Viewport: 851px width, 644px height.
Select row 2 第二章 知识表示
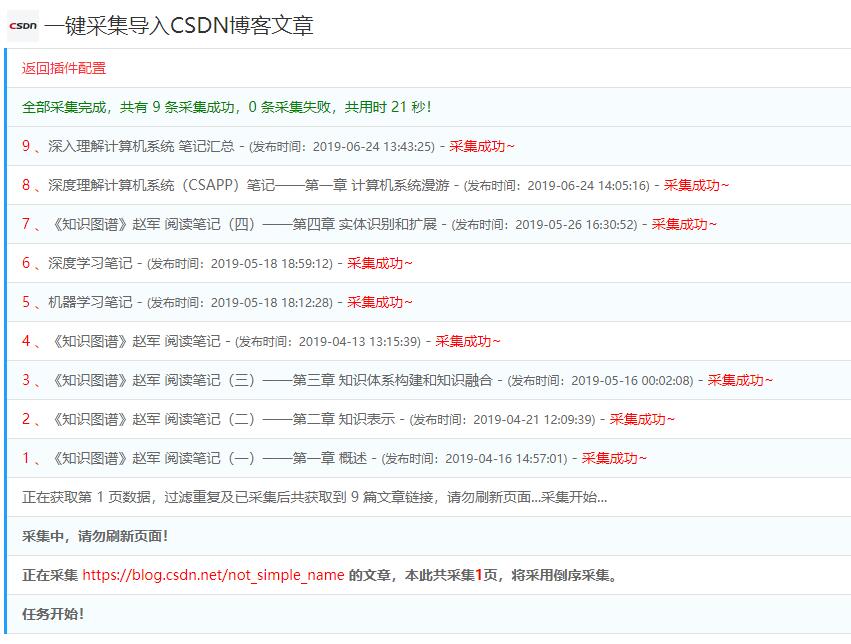pos(429,419)
